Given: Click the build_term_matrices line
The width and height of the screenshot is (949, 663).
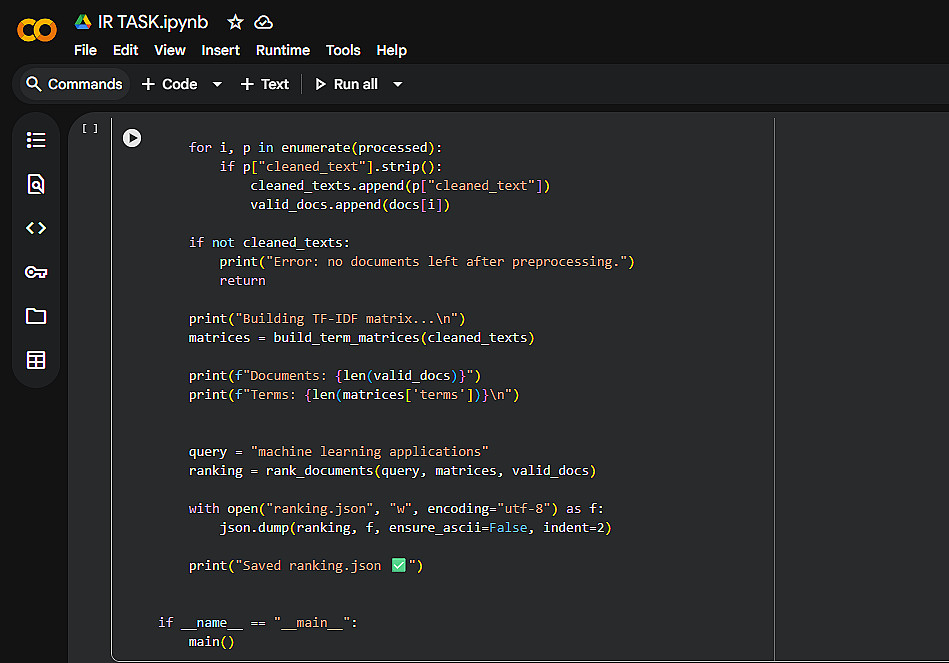Looking at the screenshot, I should tap(361, 337).
